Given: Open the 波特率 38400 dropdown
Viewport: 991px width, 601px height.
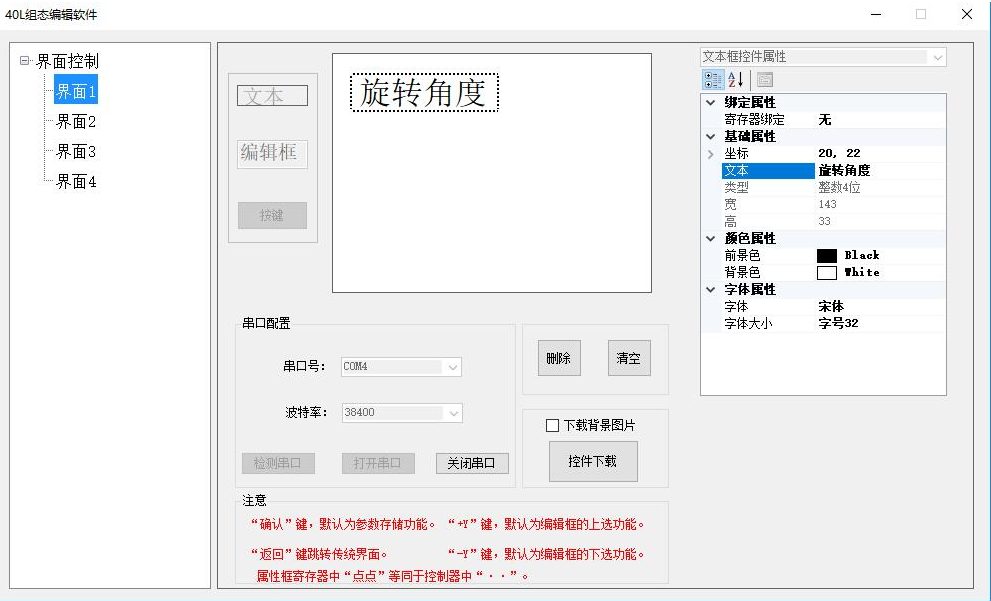Looking at the screenshot, I should pos(452,413).
